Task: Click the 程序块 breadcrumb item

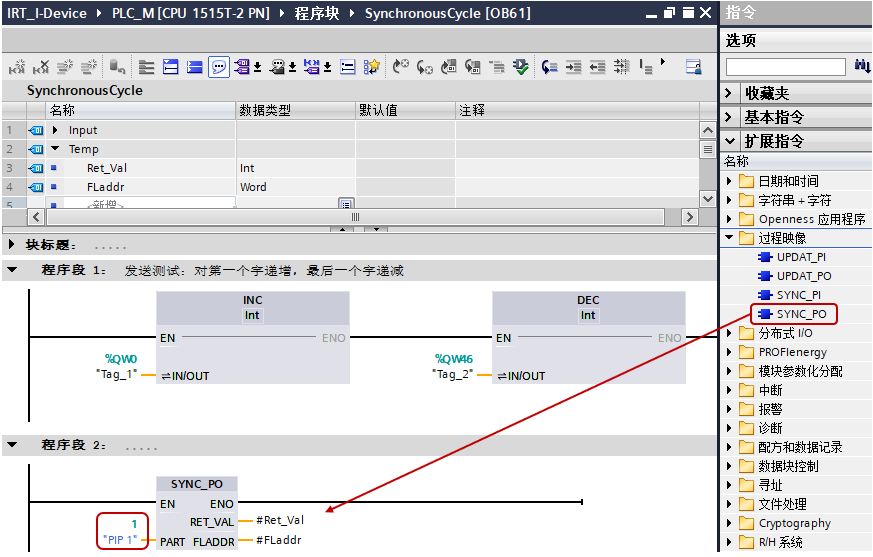Action: pyautogui.click(x=317, y=13)
